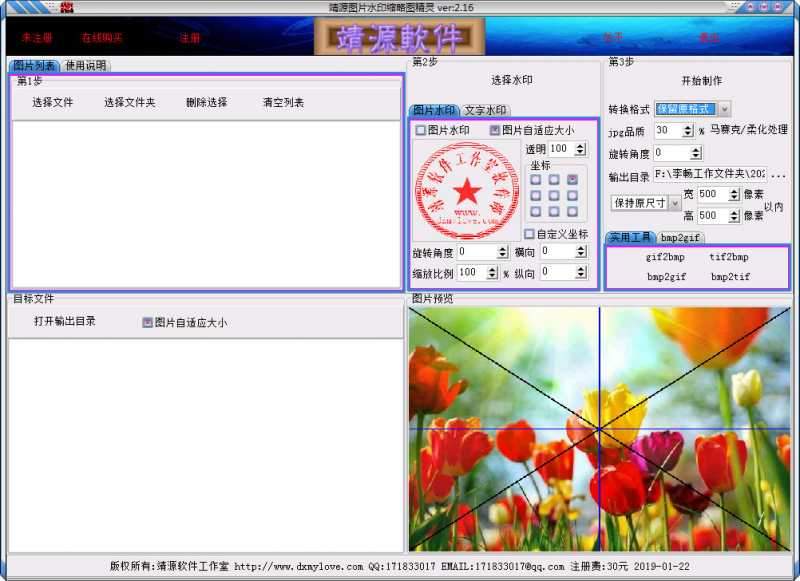Run the tif2bmp conversion tool
This screenshot has width=800, height=581.
(x=728, y=257)
